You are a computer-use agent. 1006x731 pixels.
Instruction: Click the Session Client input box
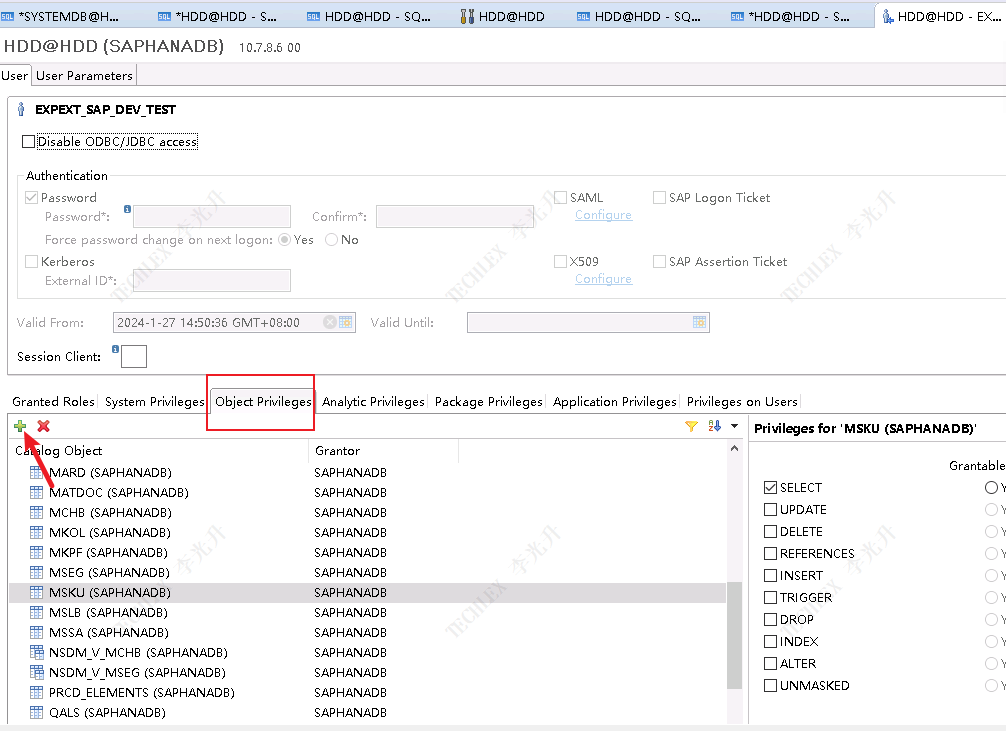[x=134, y=356]
